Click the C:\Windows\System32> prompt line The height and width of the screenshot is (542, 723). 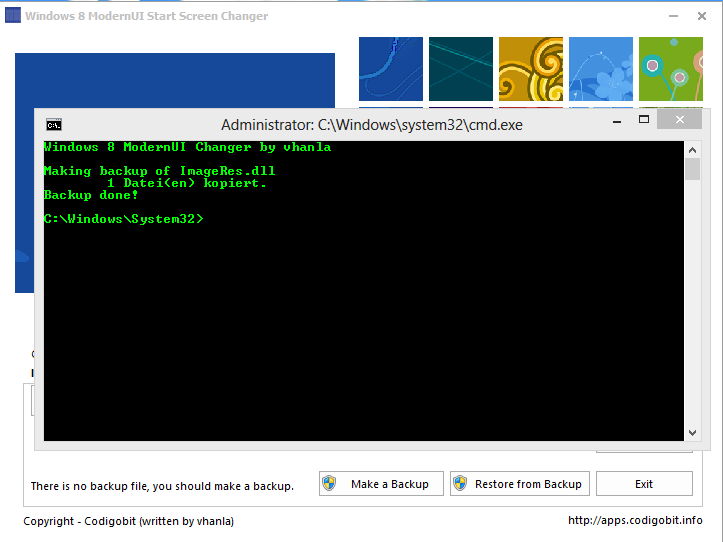[124, 219]
